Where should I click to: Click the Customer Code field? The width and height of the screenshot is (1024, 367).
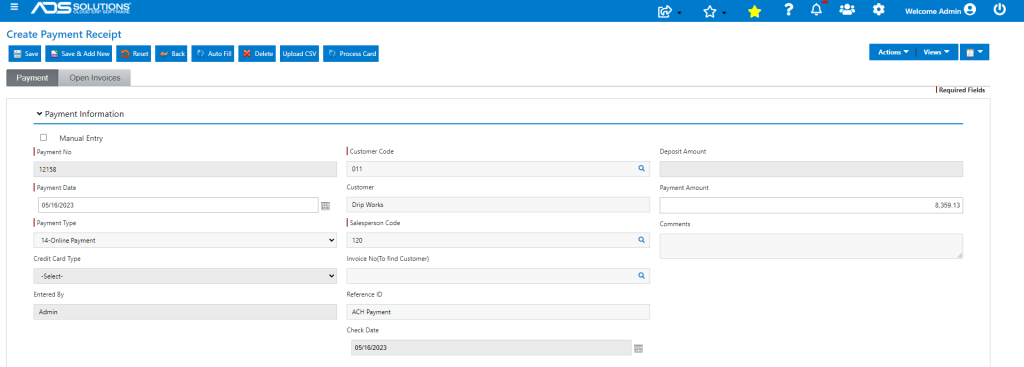498,169
